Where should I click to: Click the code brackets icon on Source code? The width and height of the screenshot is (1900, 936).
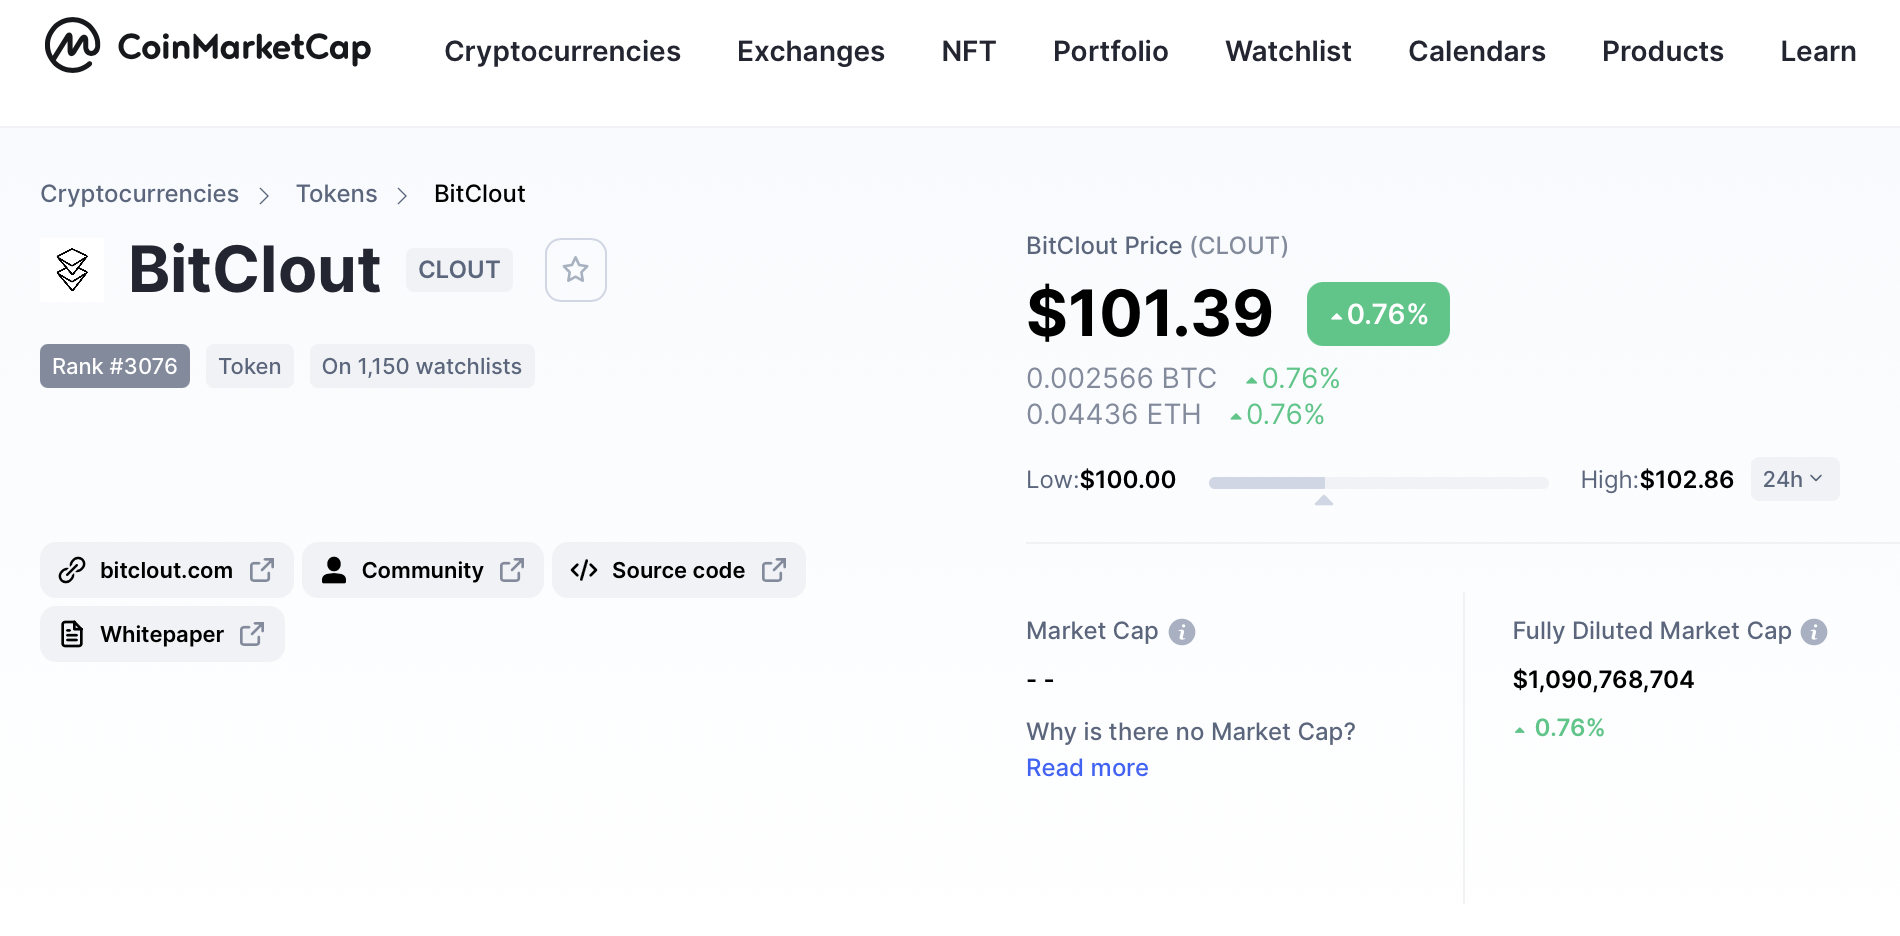pos(584,570)
